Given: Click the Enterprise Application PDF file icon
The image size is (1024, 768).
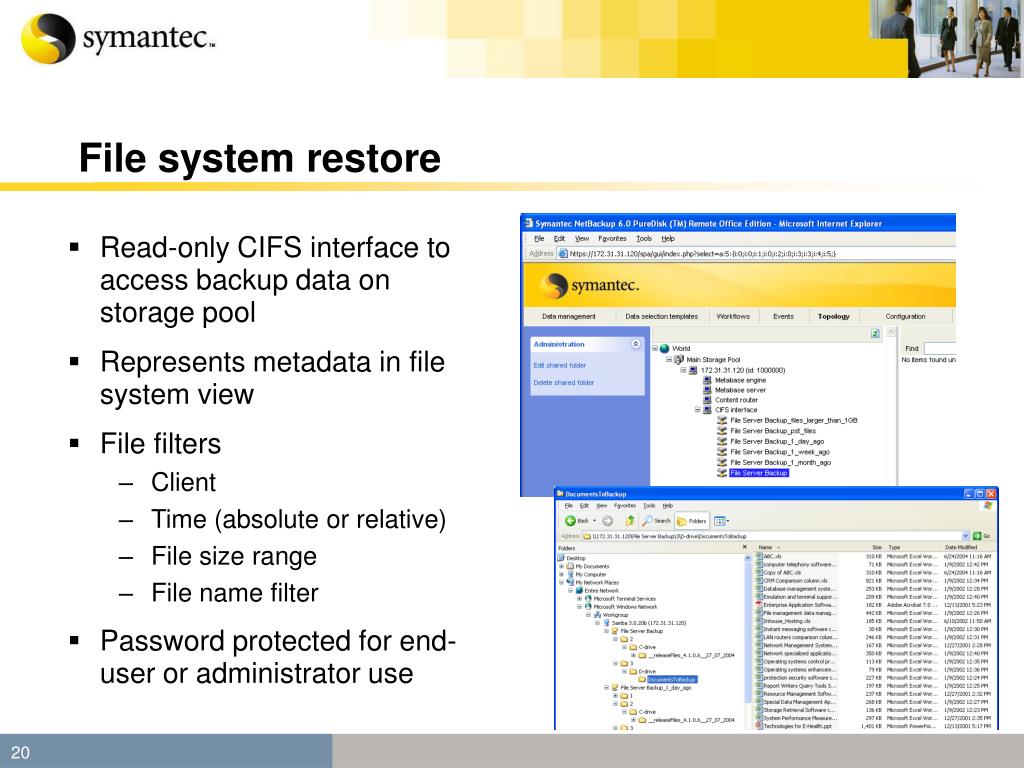Looking at the screenshot, I should coord(760,605).
